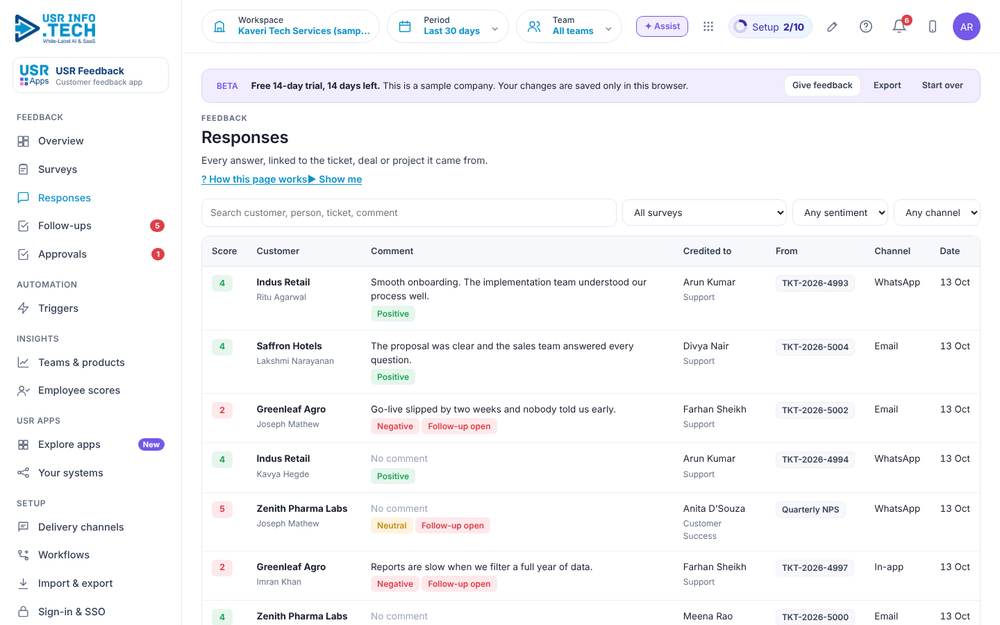
Task: Open the All surveys filter dropdown
Action: (704, 213)
